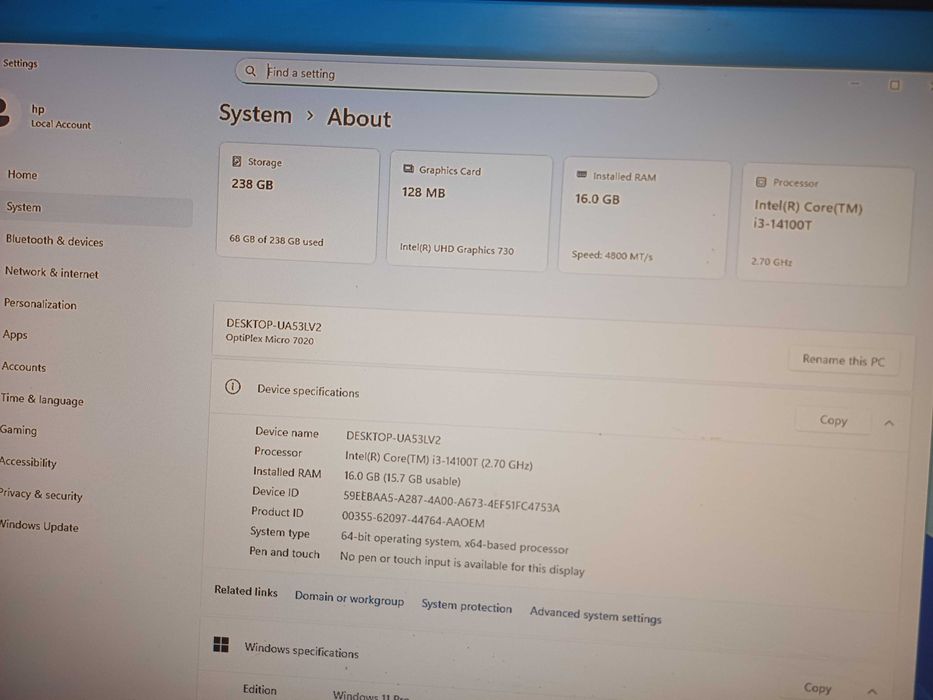This screenshot has width=933, height=700.
Task: Open Apps settings
Action: 15,335
